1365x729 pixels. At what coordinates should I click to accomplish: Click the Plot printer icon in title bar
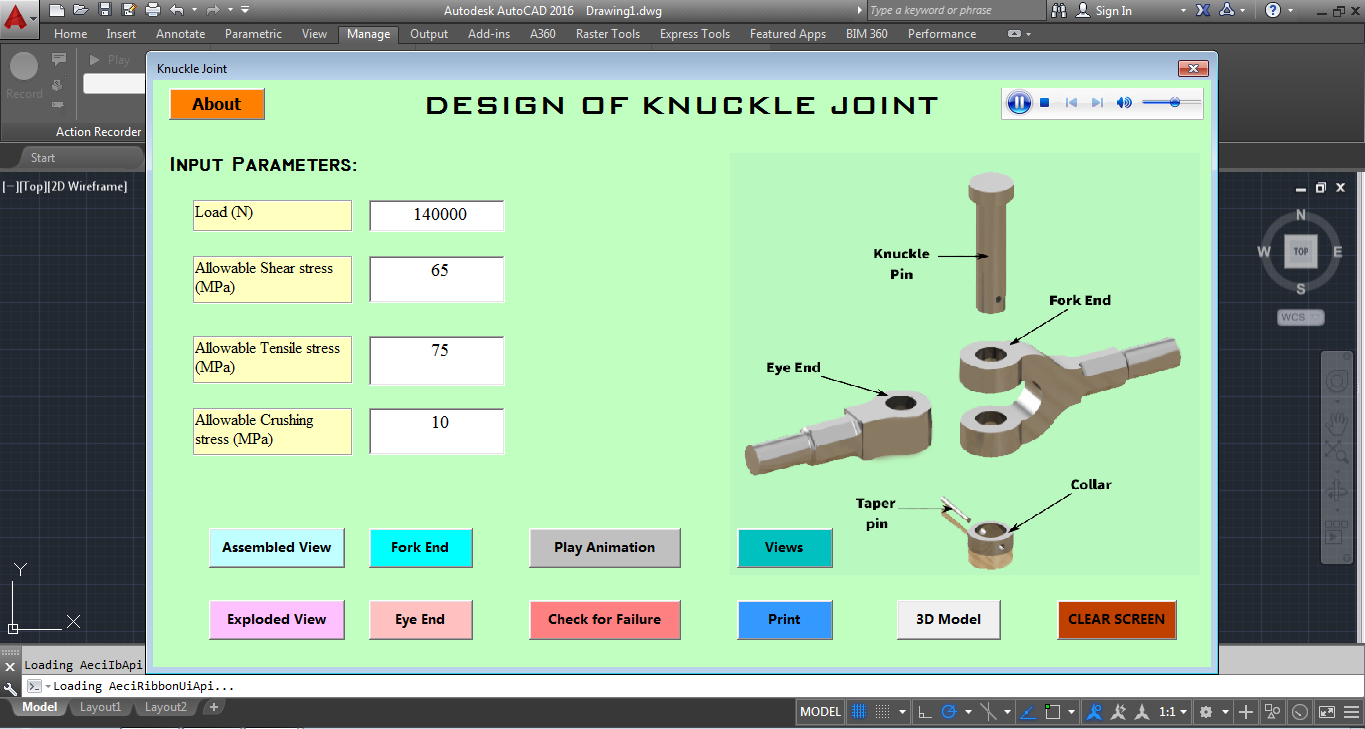[x=153, y=10]
